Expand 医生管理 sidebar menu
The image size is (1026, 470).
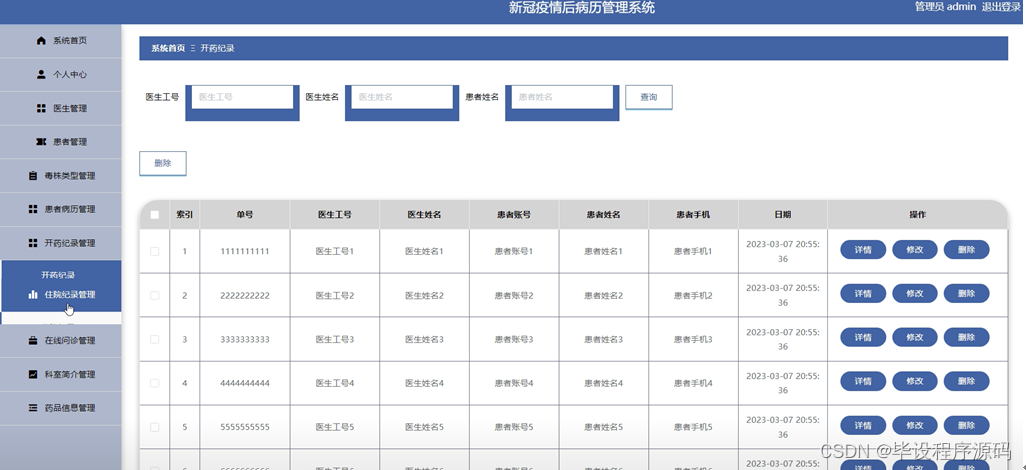61,109
